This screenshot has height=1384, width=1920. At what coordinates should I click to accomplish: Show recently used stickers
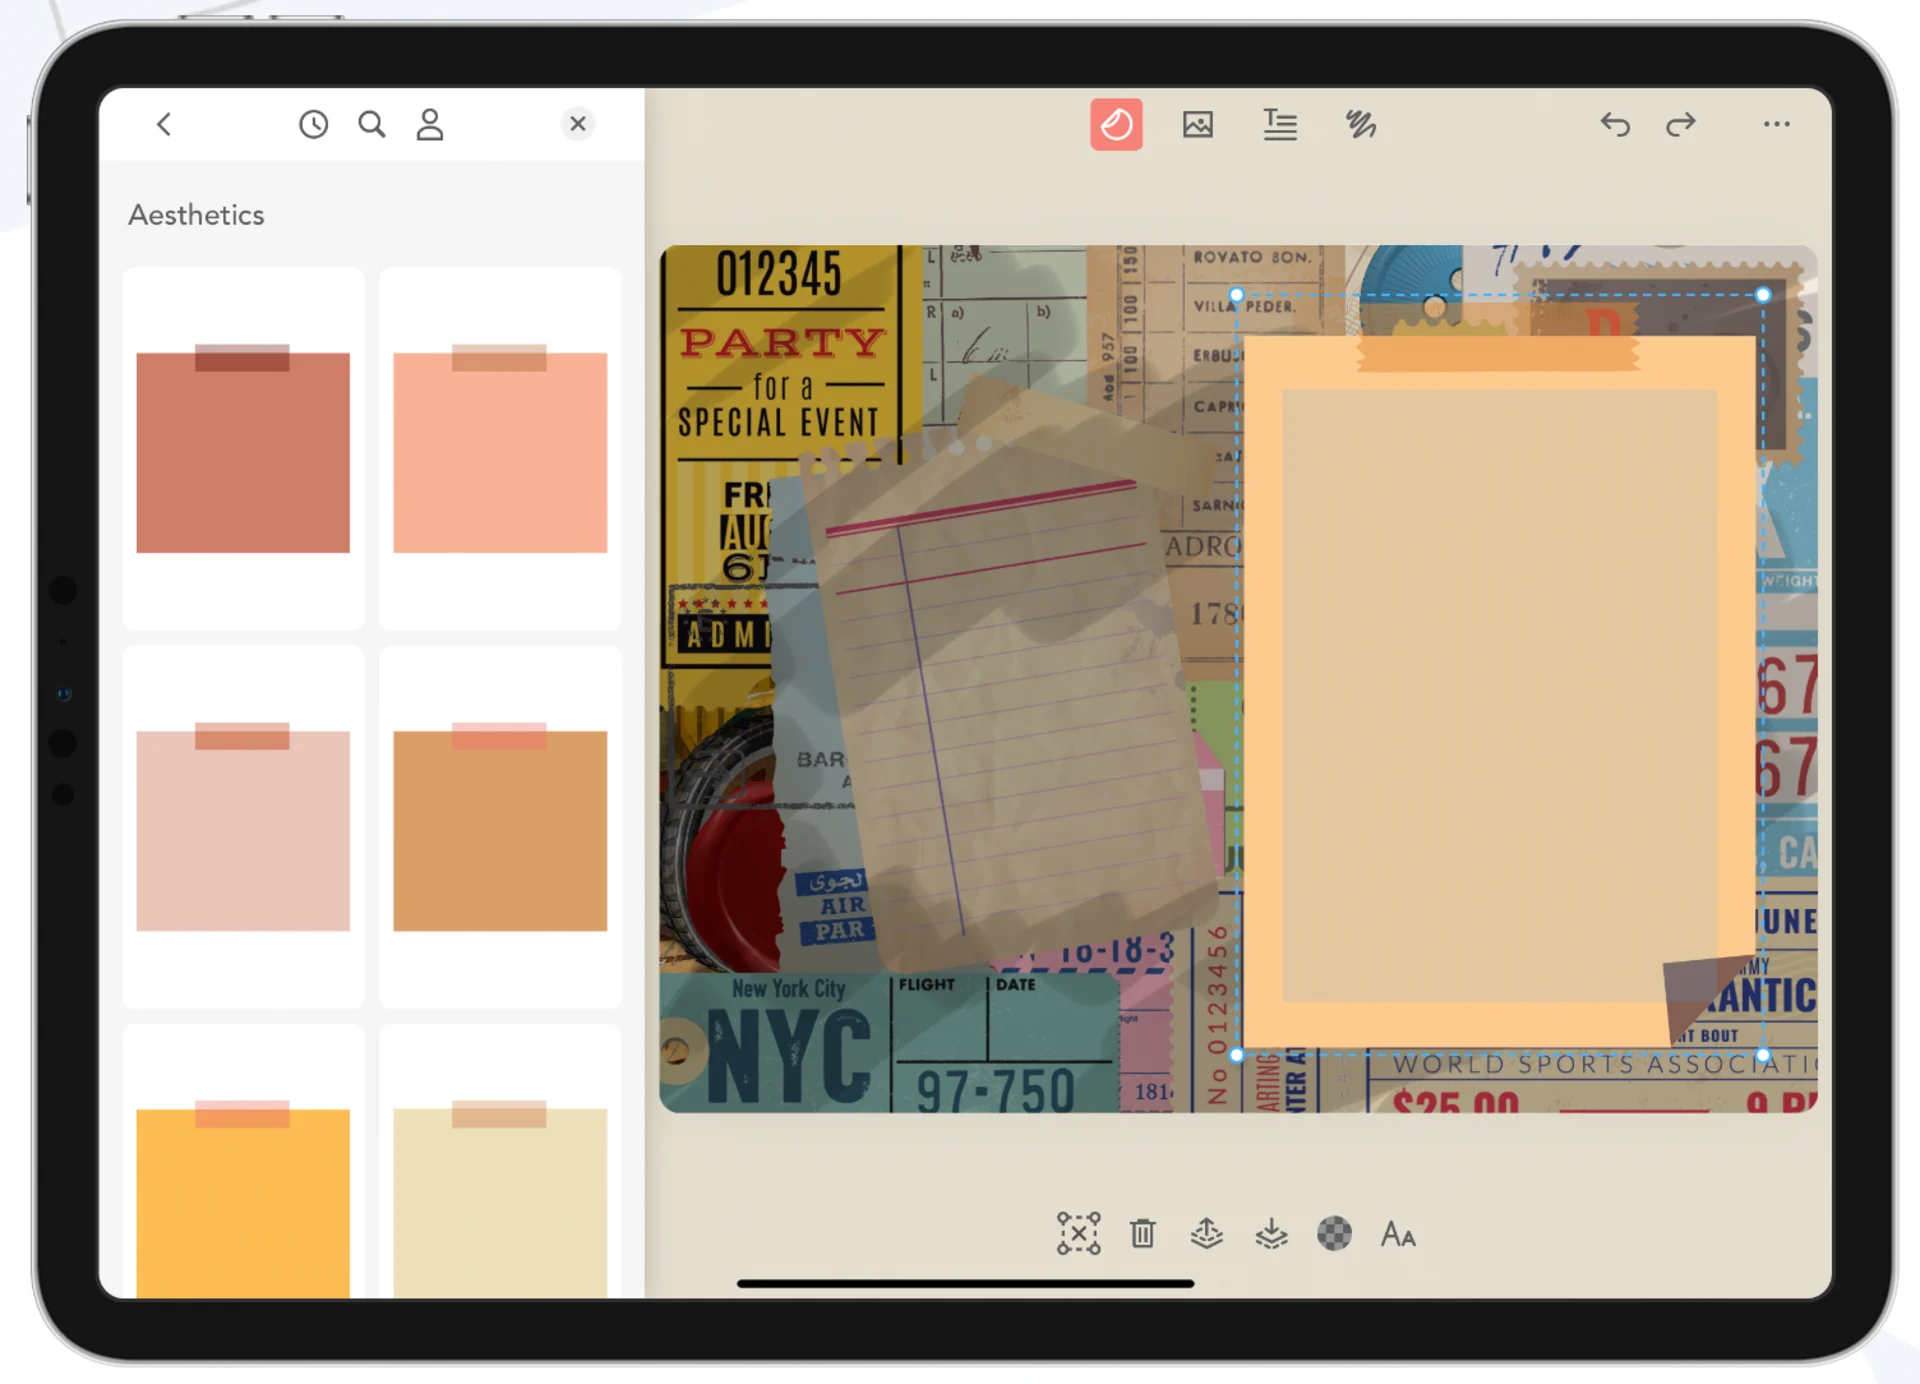click(x=313, y=124)
